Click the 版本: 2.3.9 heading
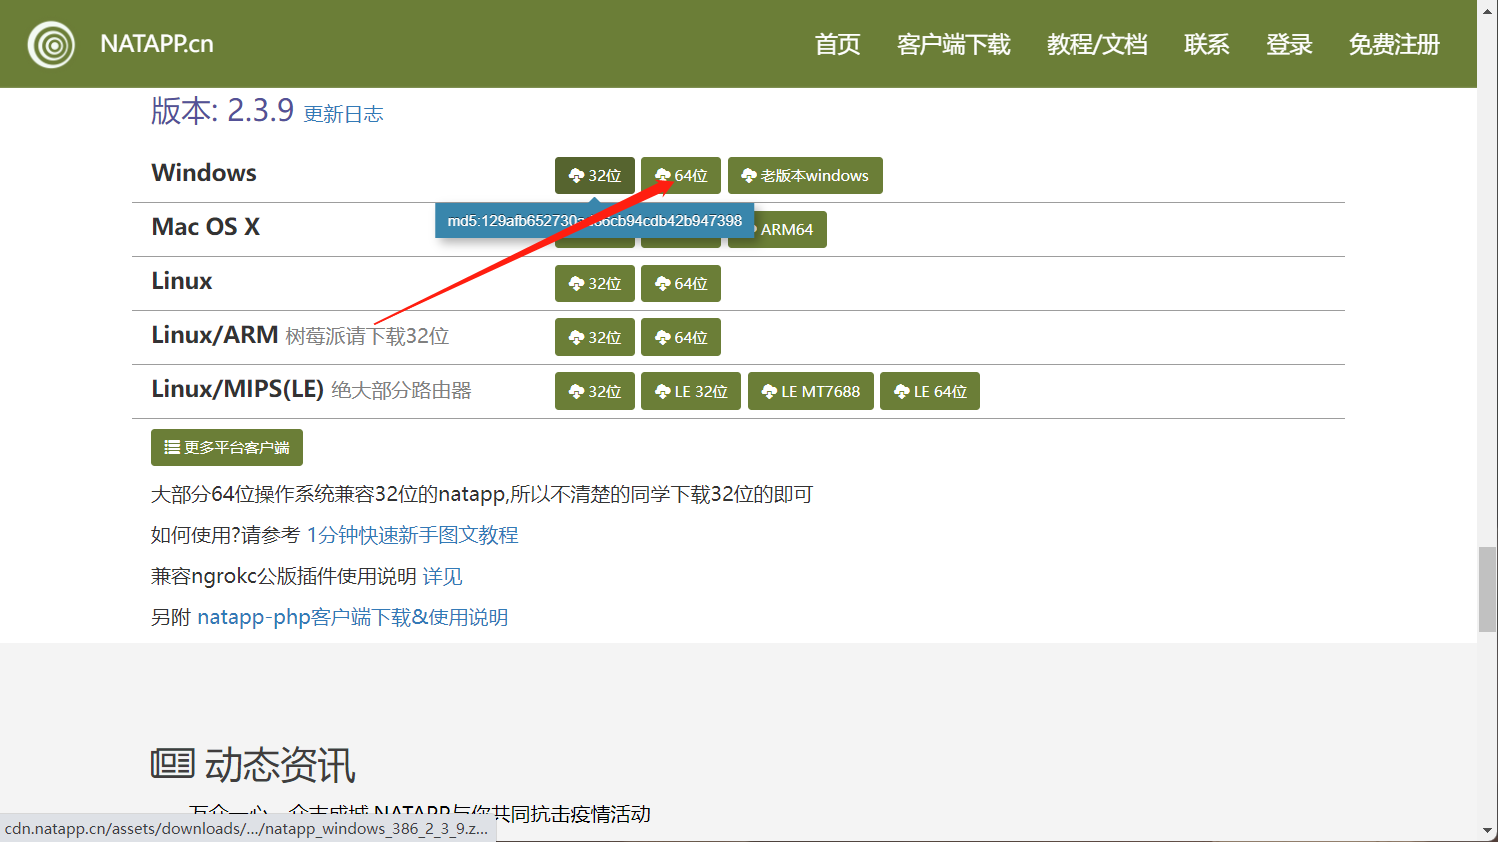Viewport: 1498px width, 842px height. click(x=222, y=110)
